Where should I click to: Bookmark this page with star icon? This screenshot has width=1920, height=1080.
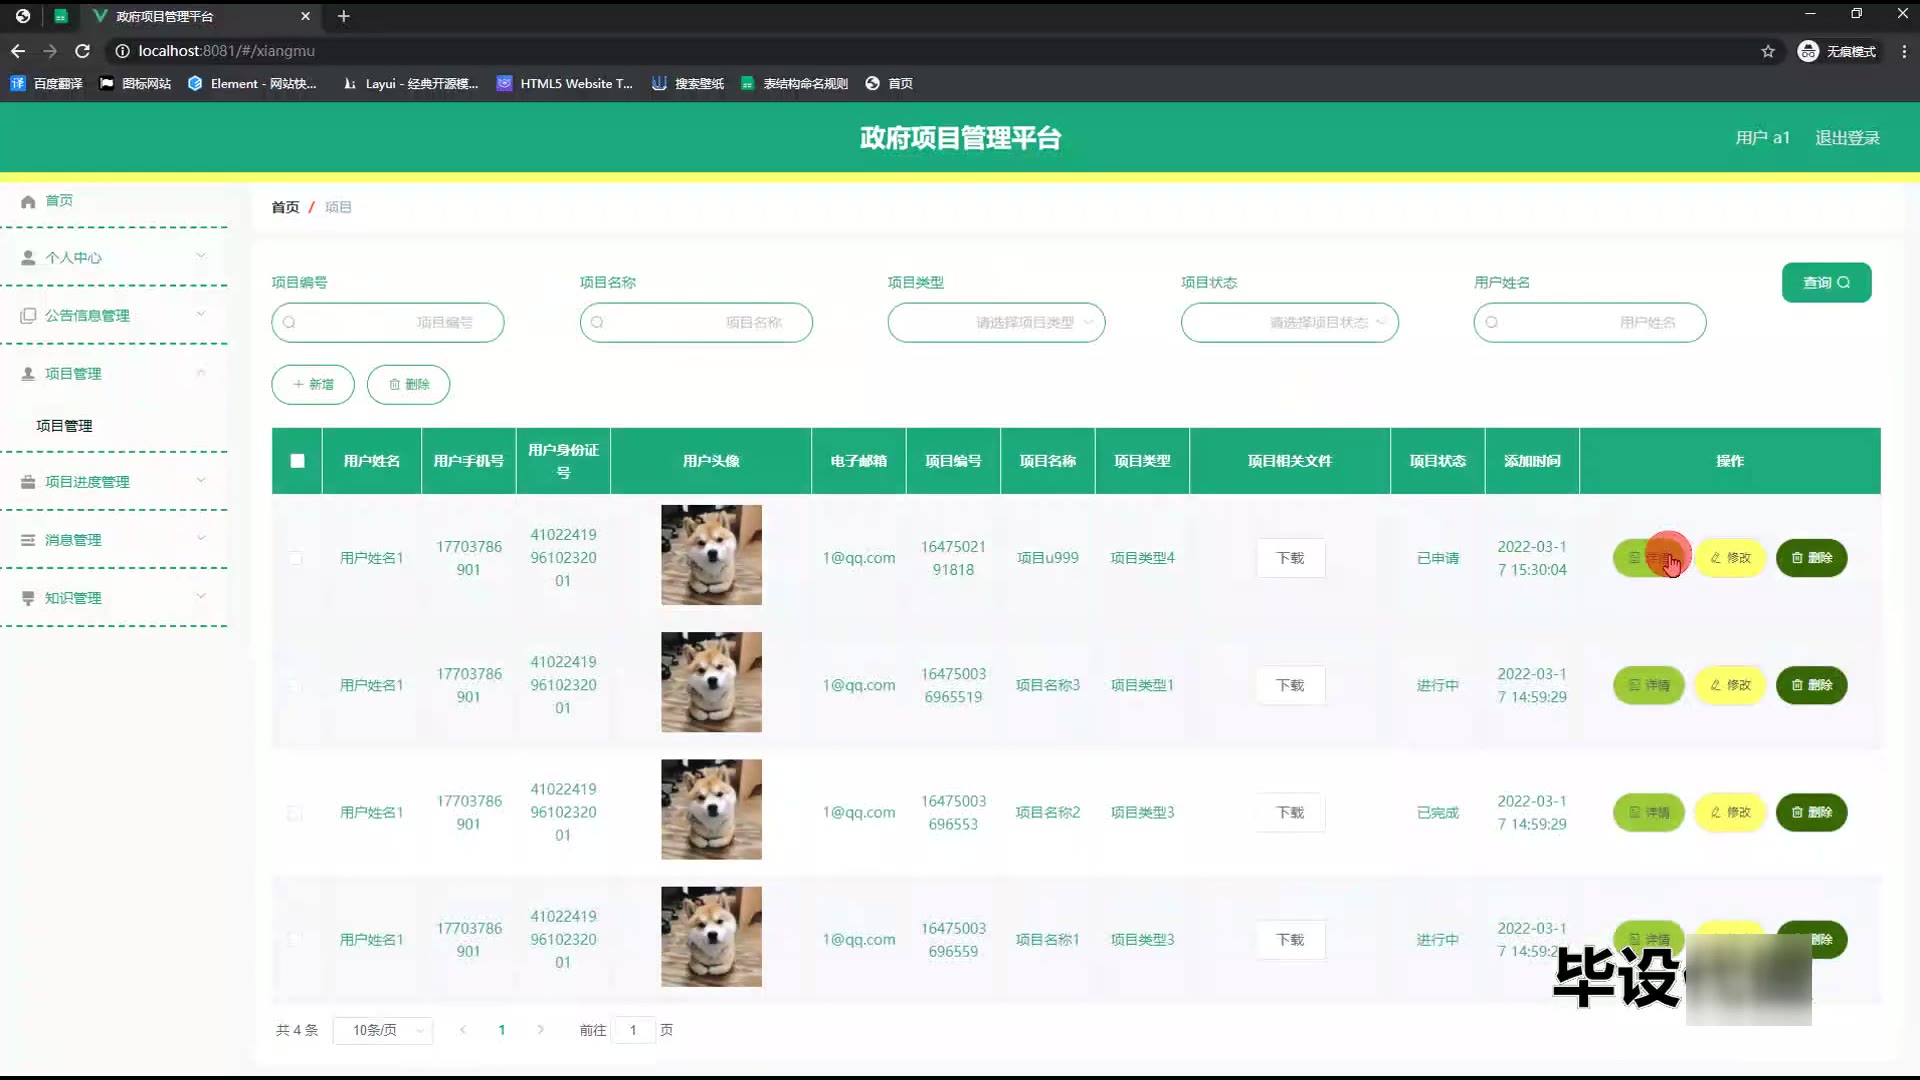[x=1767, y=51]
